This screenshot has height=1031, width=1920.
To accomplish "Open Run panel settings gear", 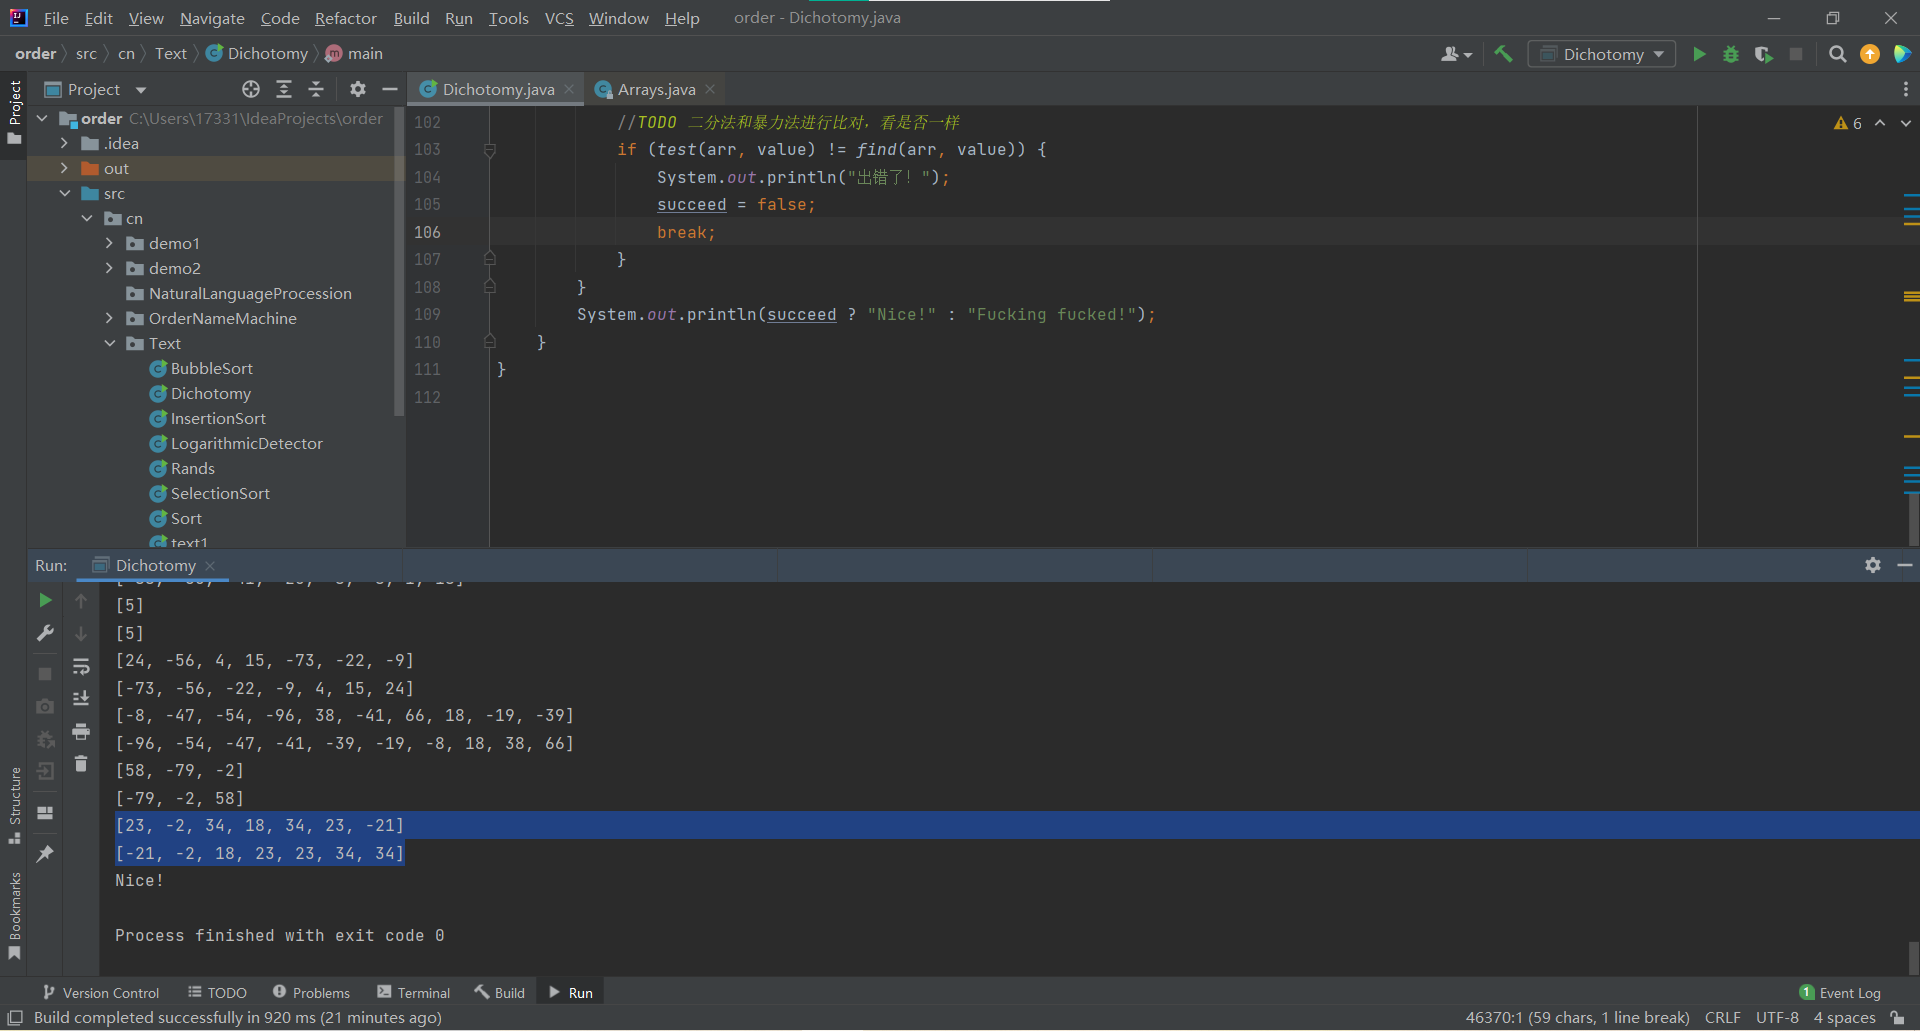I will click(1873, 565).
